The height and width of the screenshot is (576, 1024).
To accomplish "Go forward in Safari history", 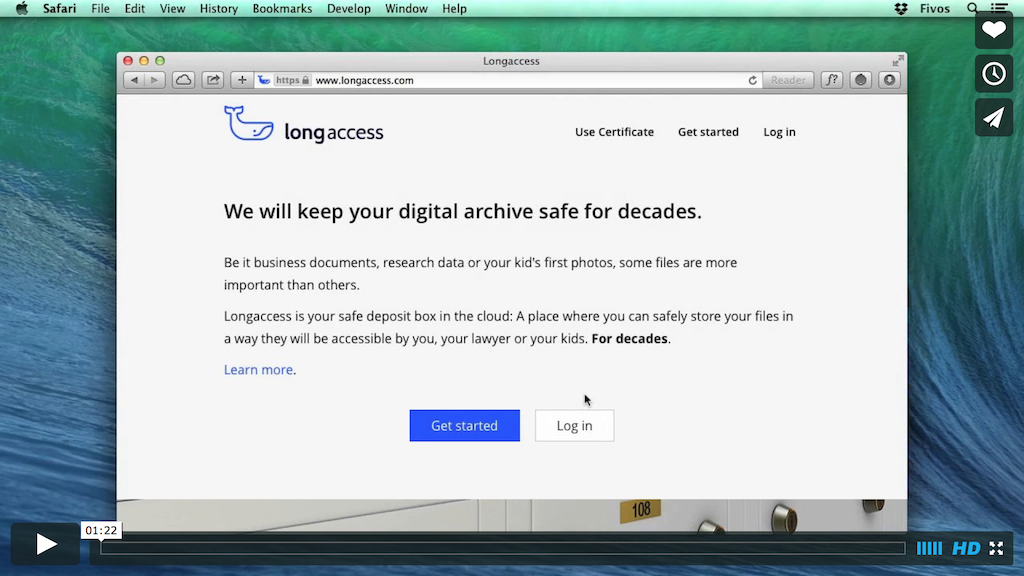I will pos(155,80).
